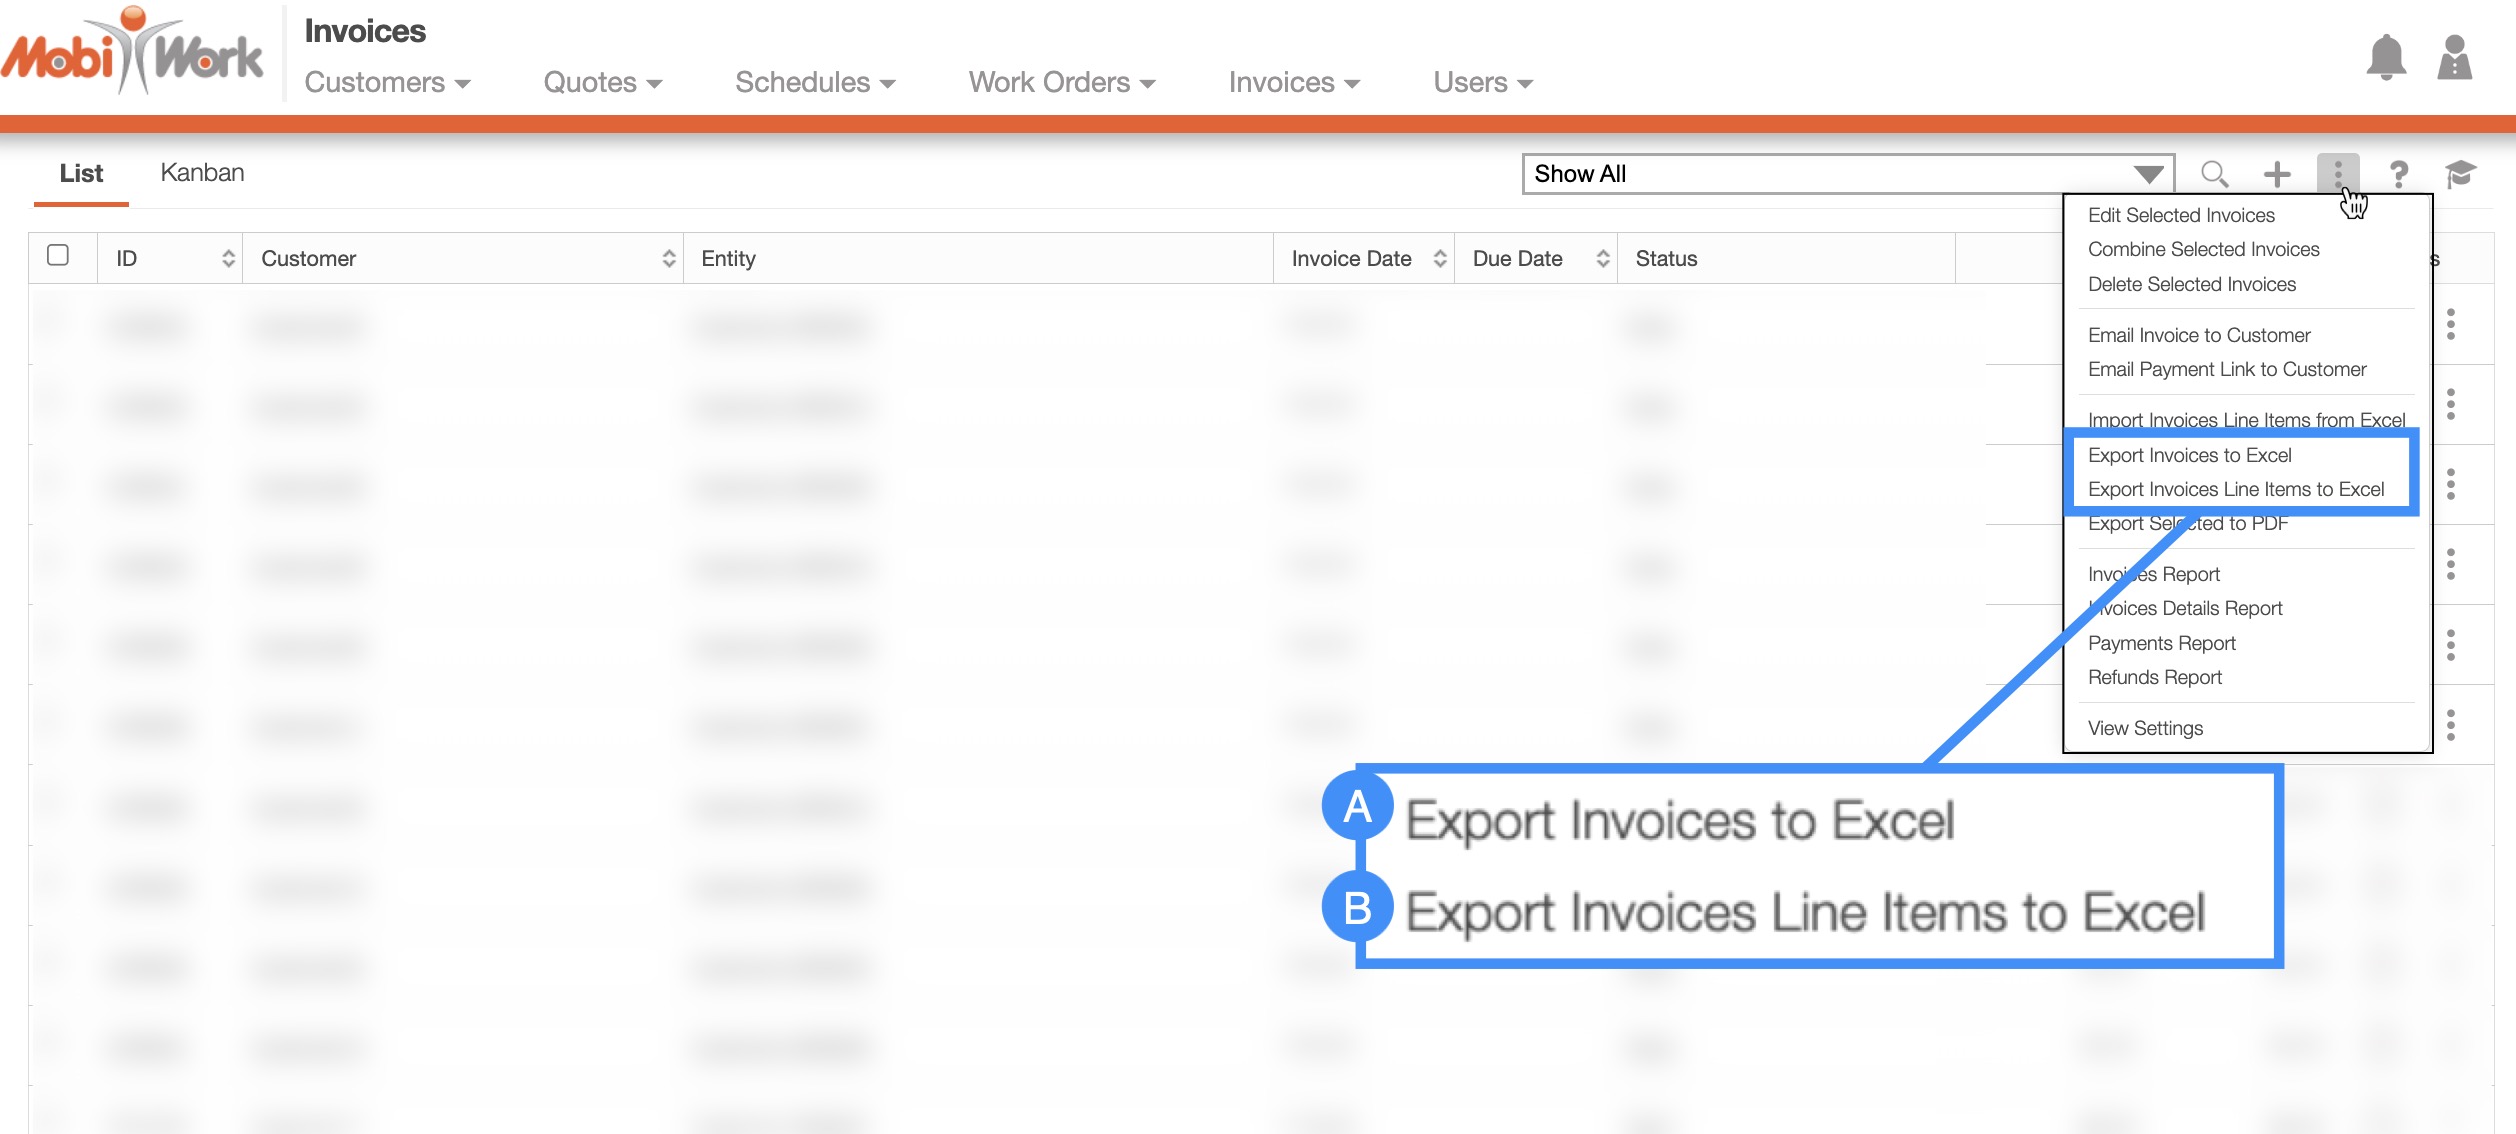Image resolution: width=2516 pixels, height=1134 pixels.
Task: Switch to the Kanban tab
Action: 202,173
